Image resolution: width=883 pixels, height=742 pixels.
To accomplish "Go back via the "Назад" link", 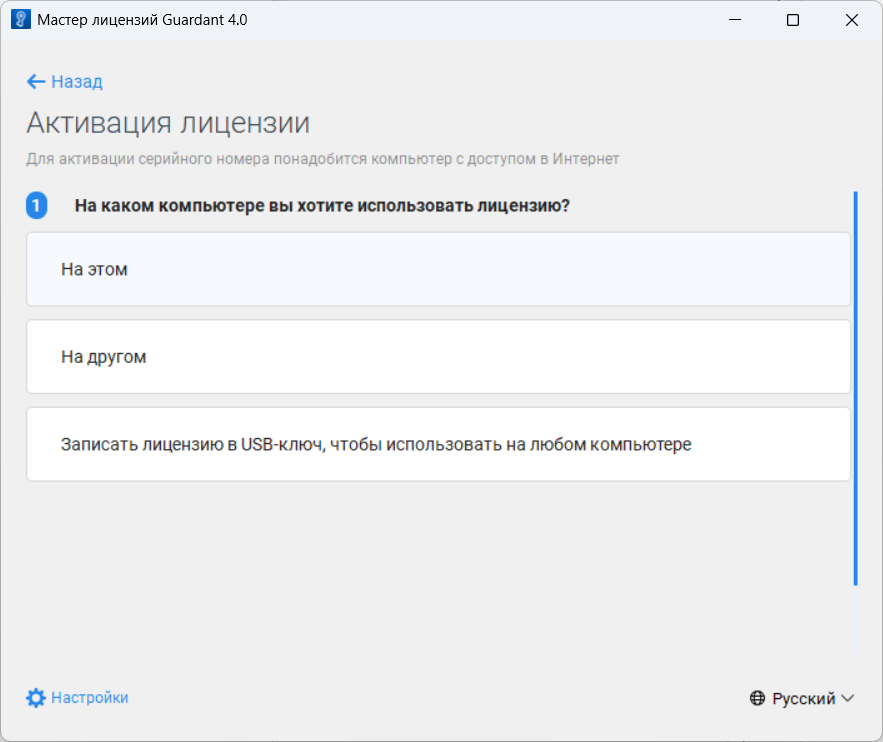I will [77, 82].
